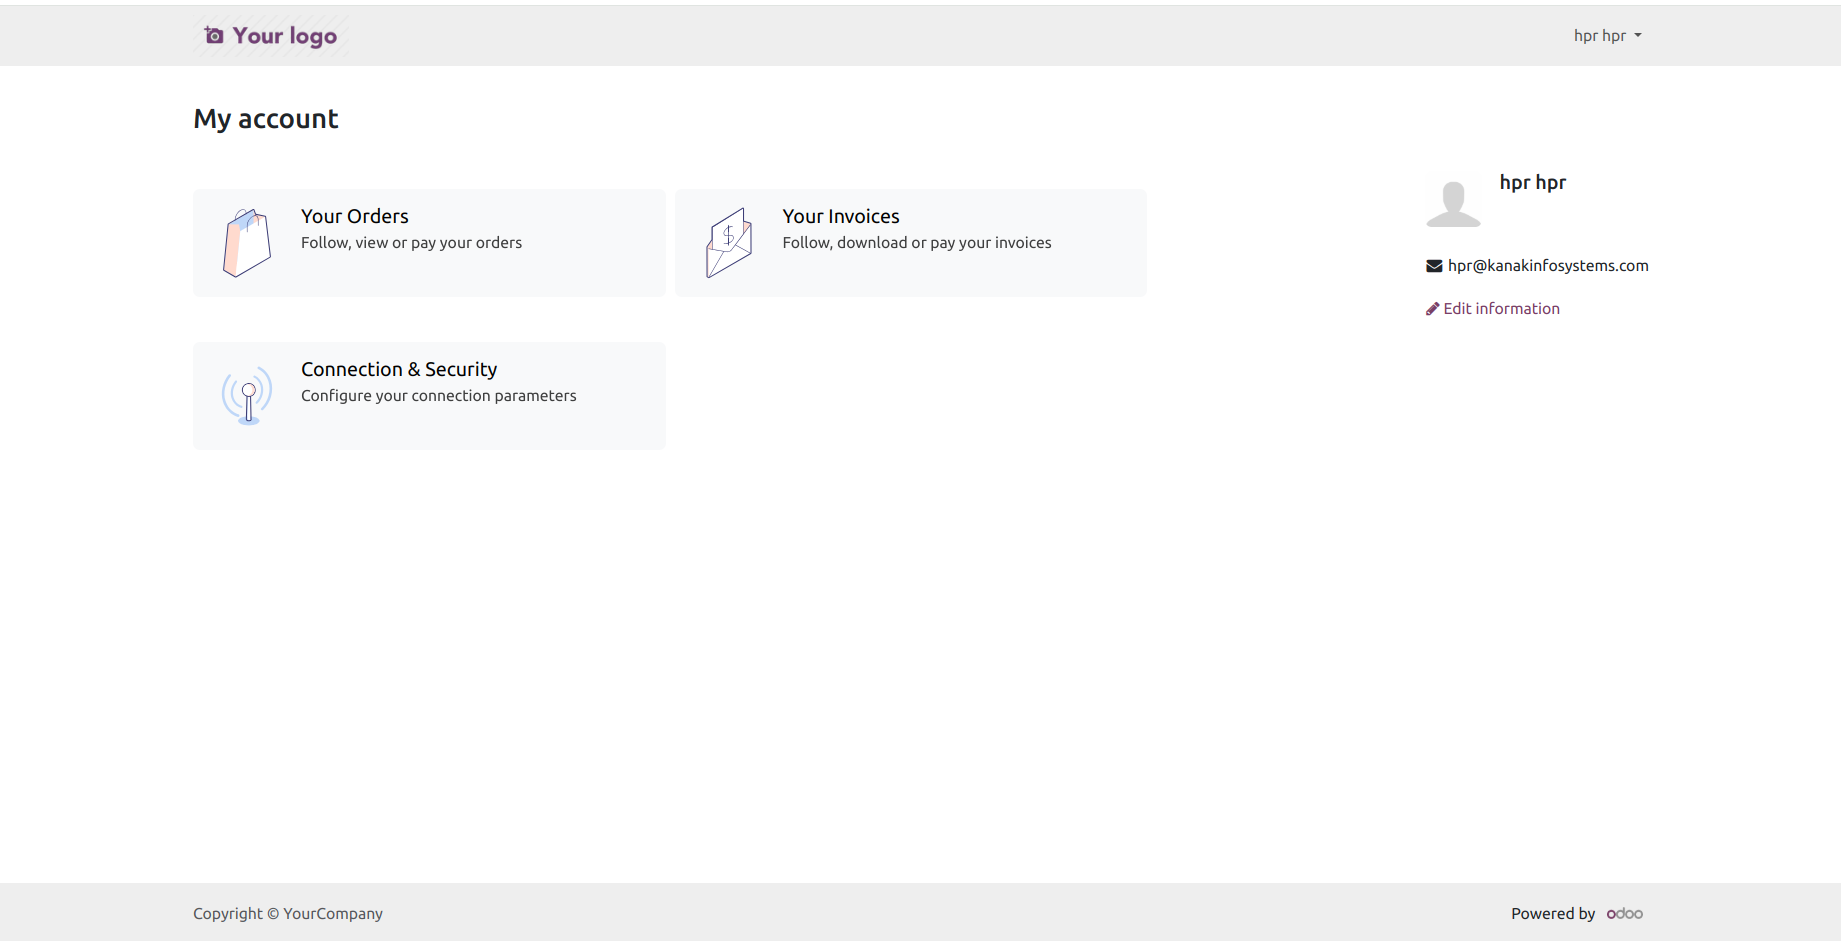Click the shopping bag icon for Your Orders
This screenshot has width=1841, height=941.
247,243
